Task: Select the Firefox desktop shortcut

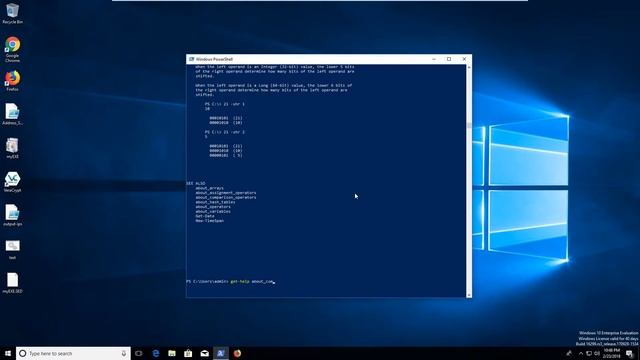Action: click(x=12, y=81)
